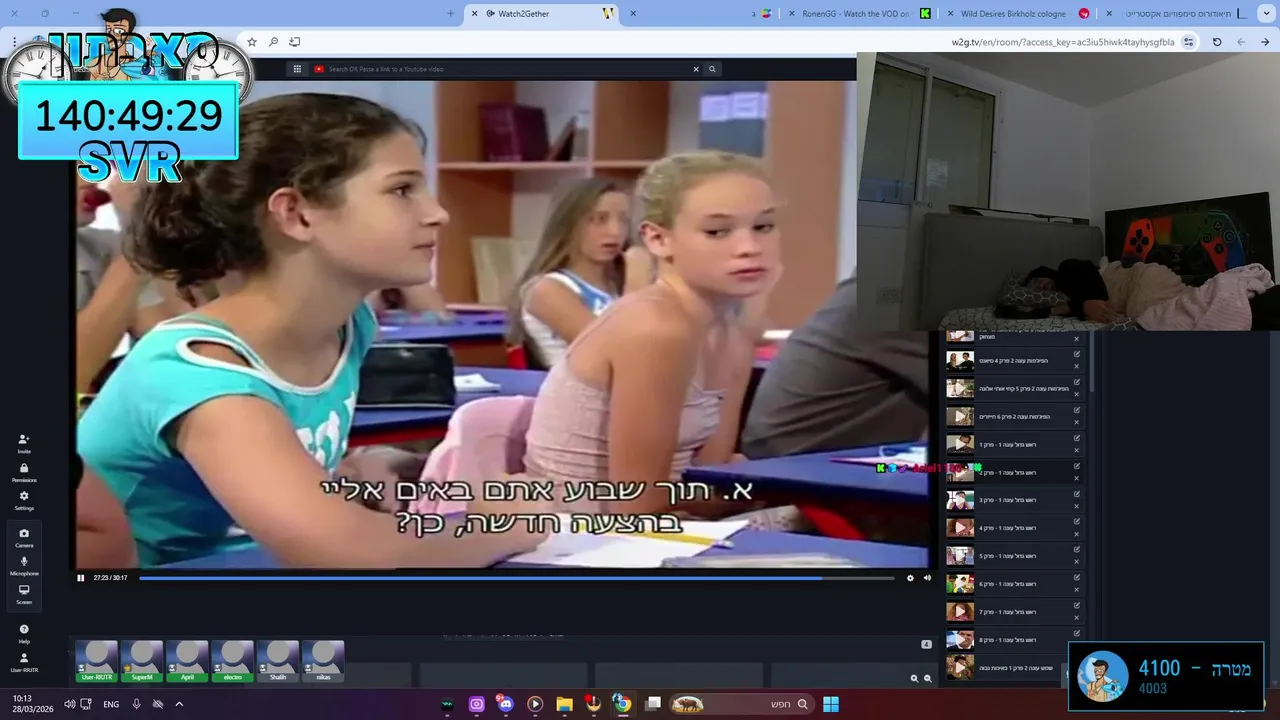Bookmark this page with the star
Viewport: 1280px width, 720px height.
(x=252, y=42)
